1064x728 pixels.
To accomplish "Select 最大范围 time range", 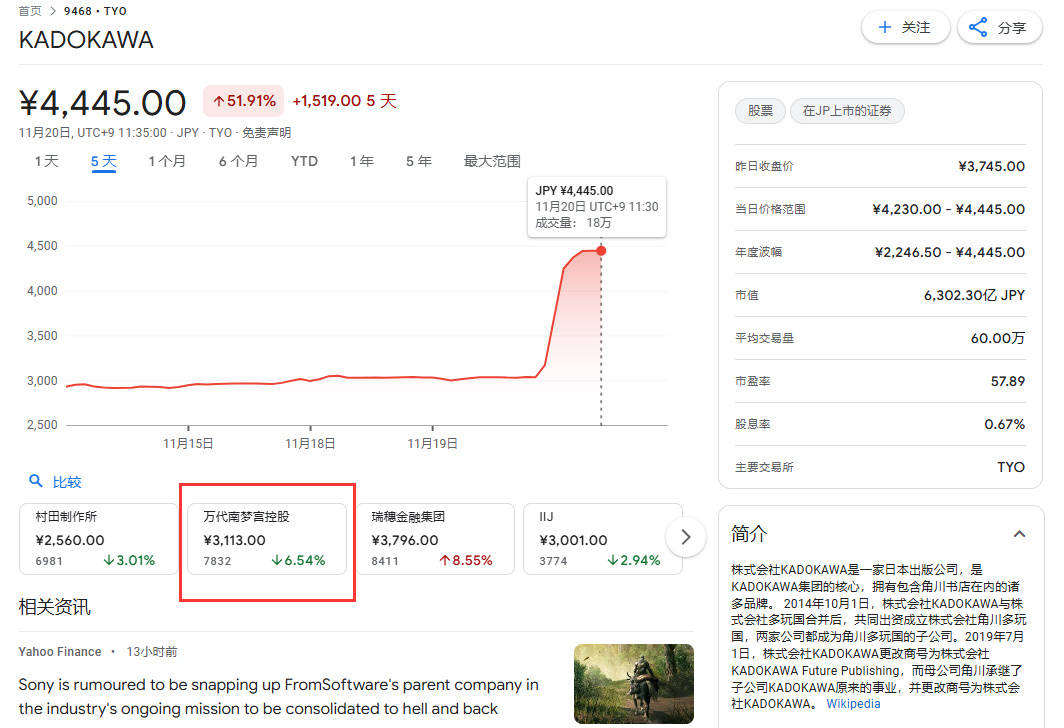I will [492, 161].
